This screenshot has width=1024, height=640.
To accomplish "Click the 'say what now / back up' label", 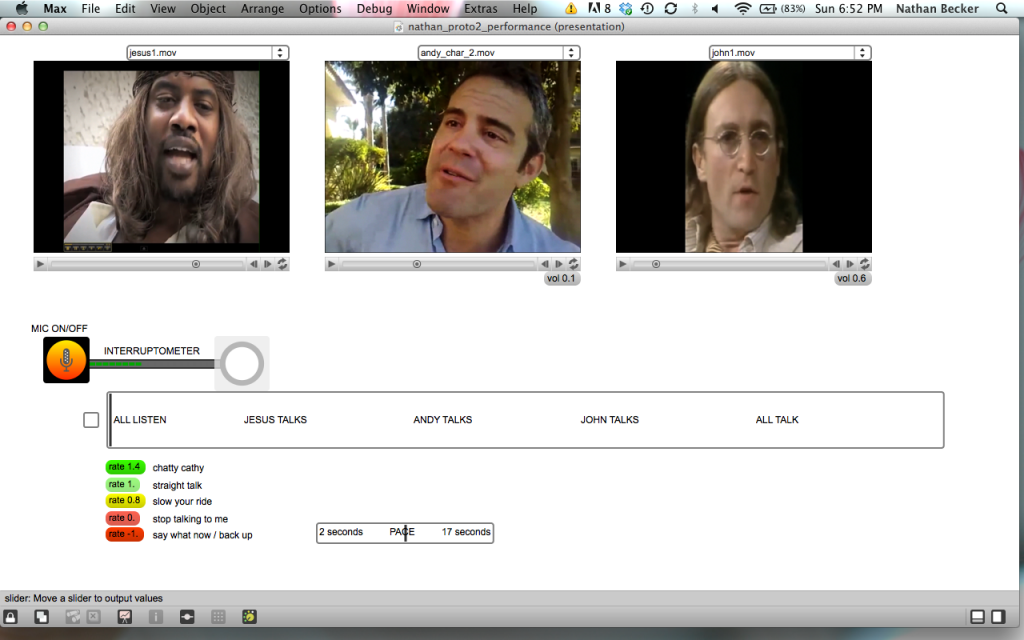I will (202, 535).
